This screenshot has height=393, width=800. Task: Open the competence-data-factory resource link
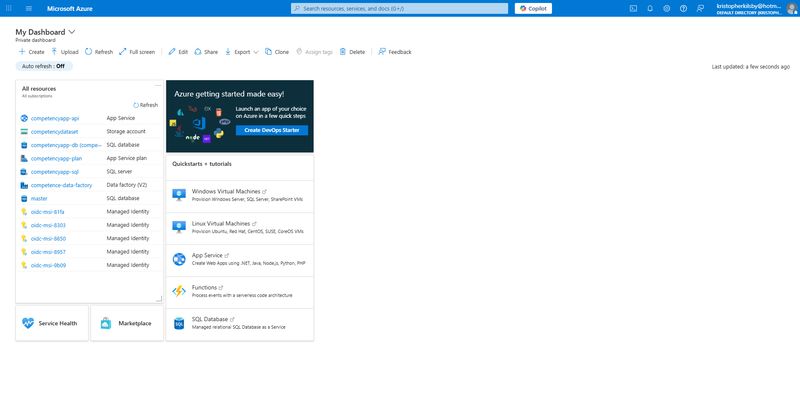coord(61,185)
